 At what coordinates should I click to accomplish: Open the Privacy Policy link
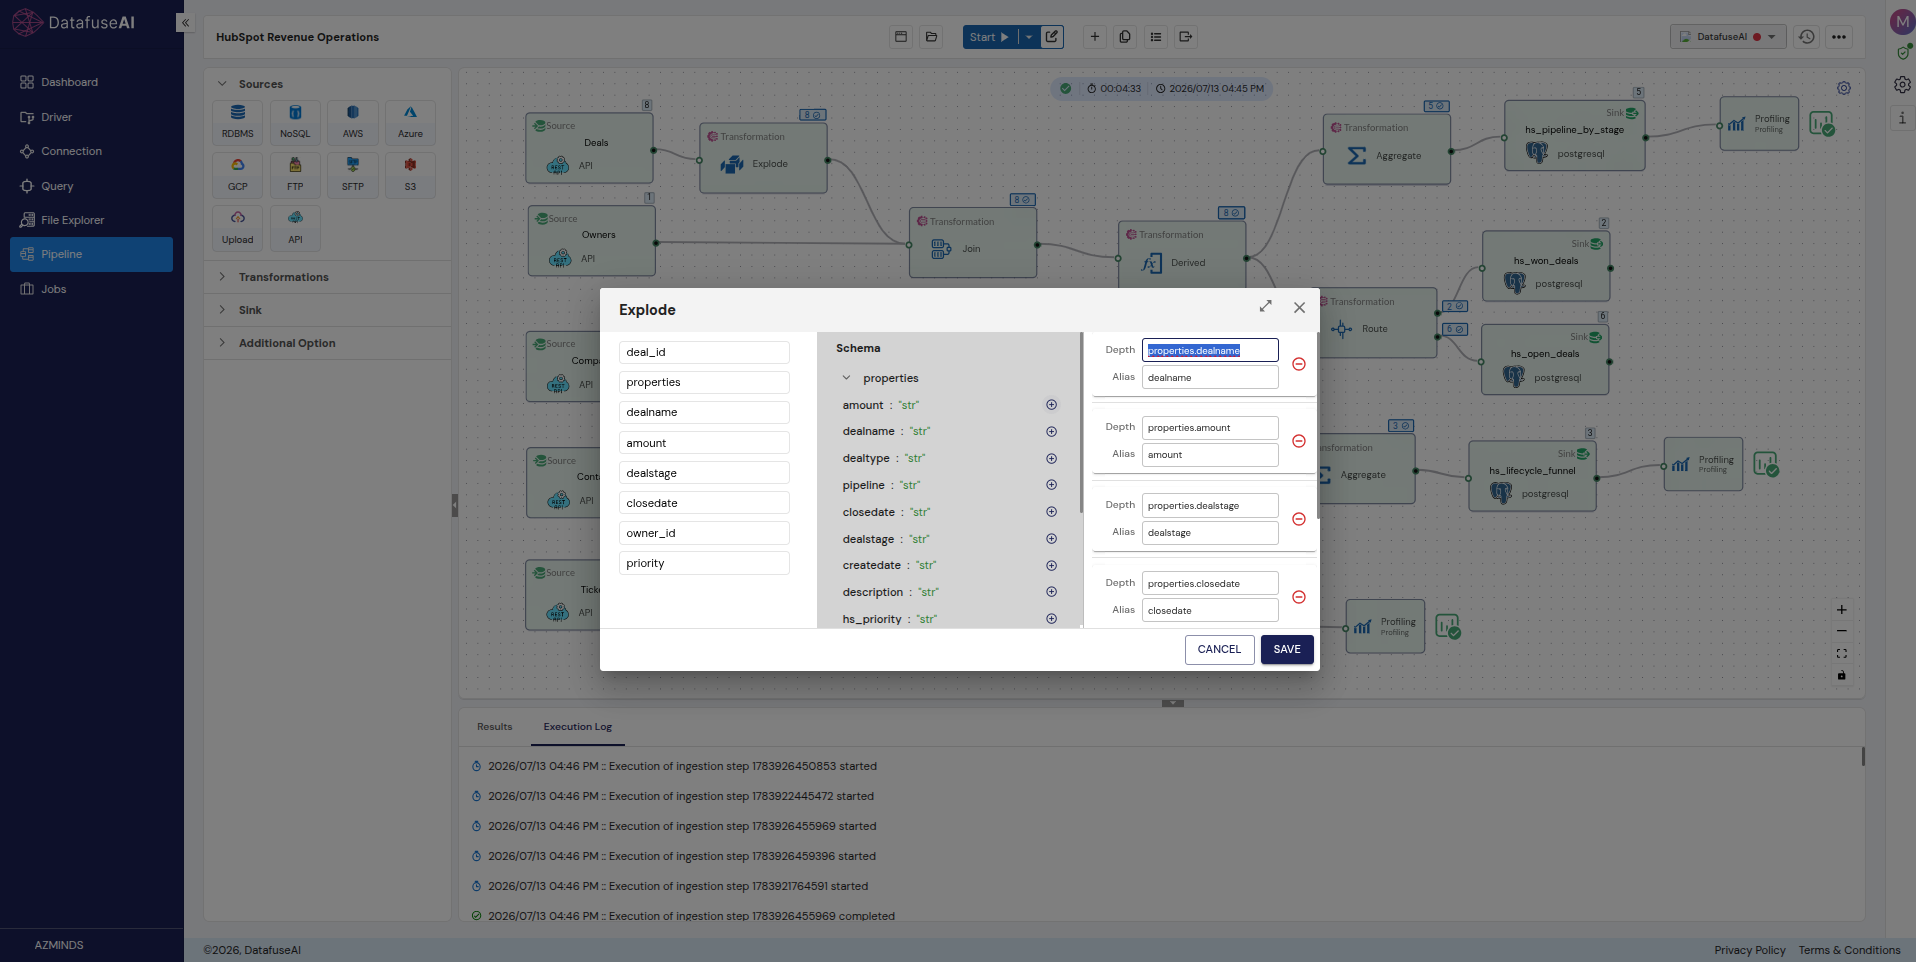tap(1750, 950)
